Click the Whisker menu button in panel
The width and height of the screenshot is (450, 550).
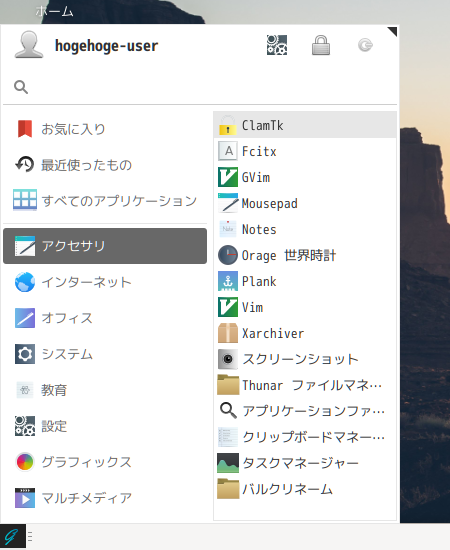click(13, 536)
